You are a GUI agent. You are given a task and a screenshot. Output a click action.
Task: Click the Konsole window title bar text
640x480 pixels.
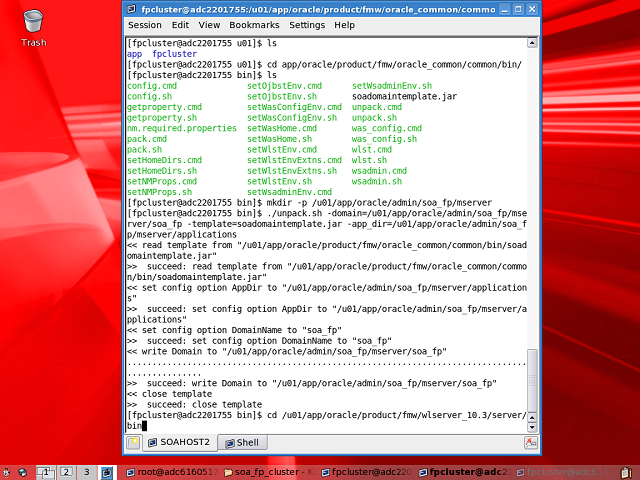[318, 9]
